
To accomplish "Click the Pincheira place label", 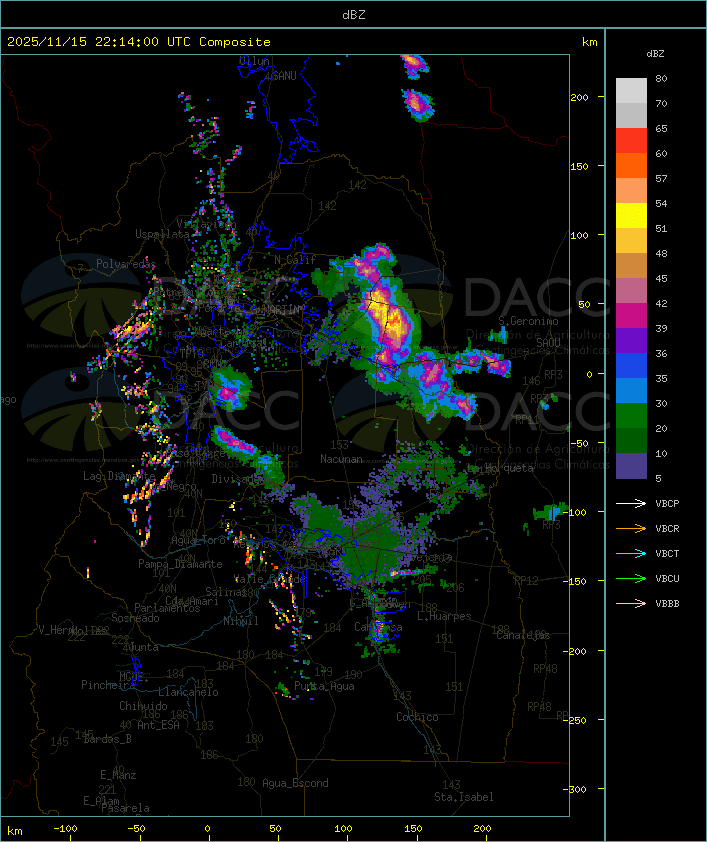I will [x=108, y=685].
